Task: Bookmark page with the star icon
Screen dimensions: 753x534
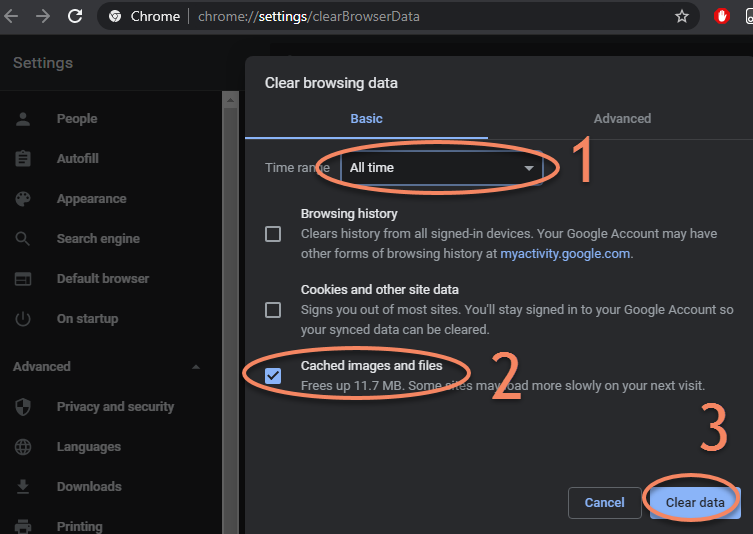Action: (x=682, y=16)
